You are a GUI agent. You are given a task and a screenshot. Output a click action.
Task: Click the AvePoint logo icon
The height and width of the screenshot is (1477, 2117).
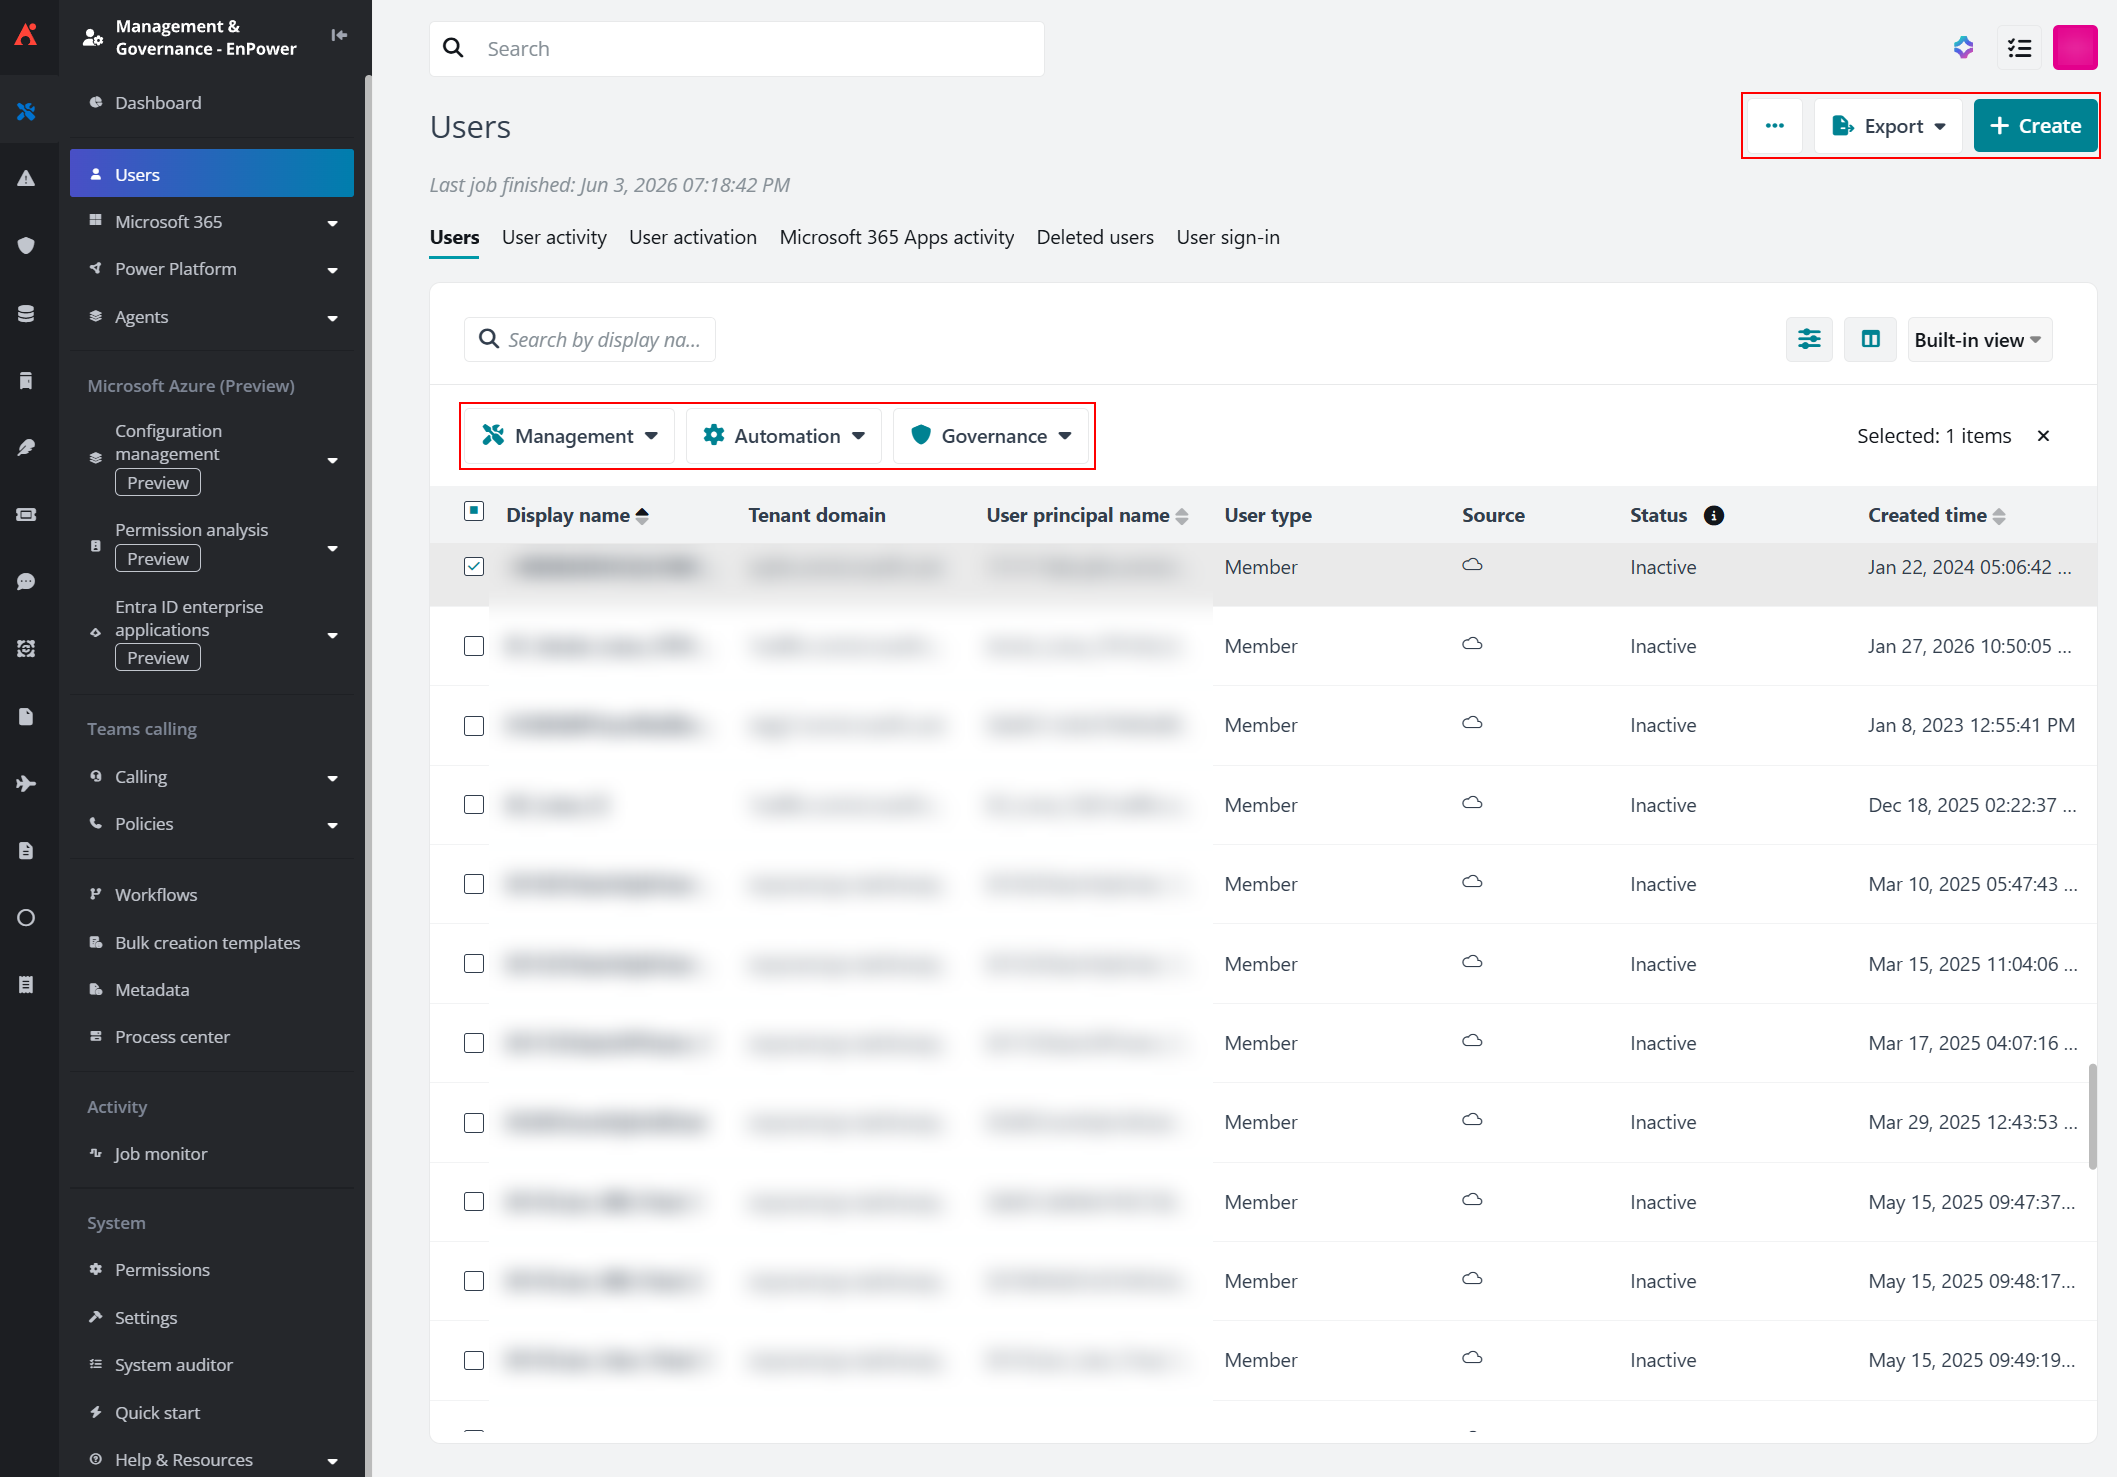click(27, 36)
